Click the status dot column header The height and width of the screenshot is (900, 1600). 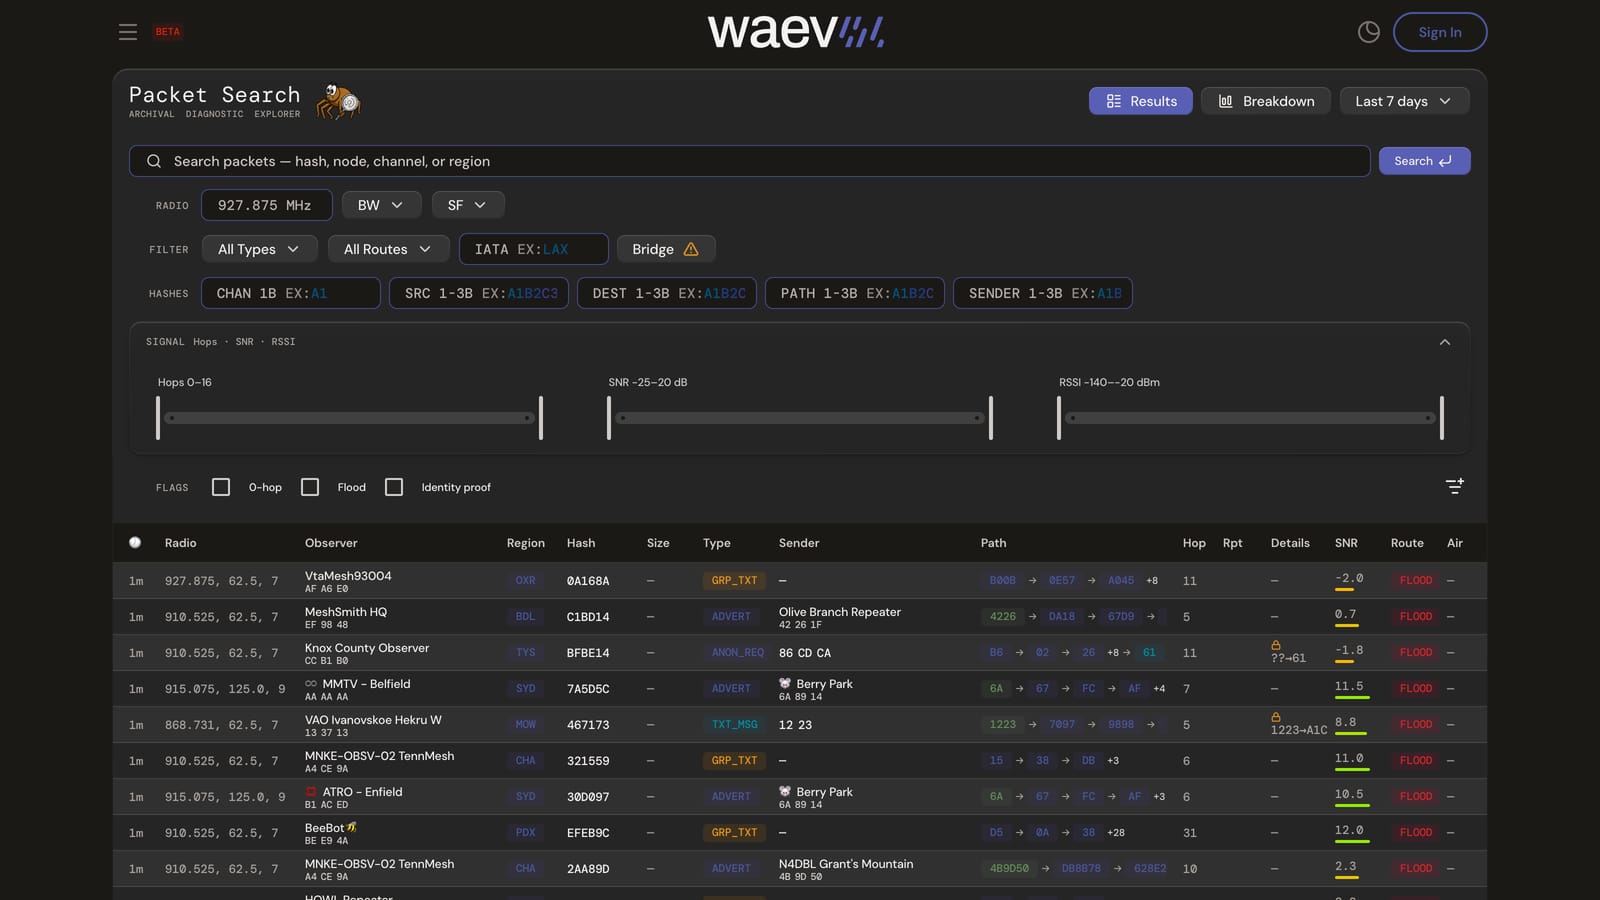tap(135, 542)
